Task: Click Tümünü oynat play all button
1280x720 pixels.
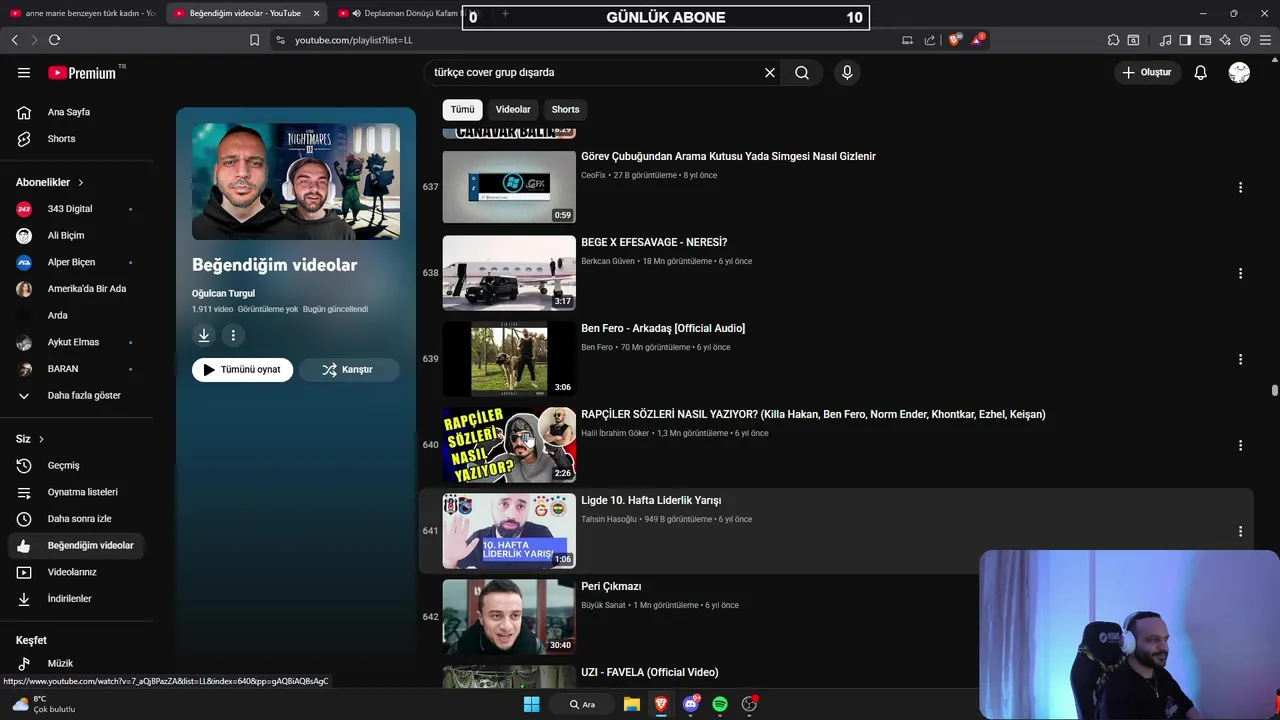Action: 242,369
